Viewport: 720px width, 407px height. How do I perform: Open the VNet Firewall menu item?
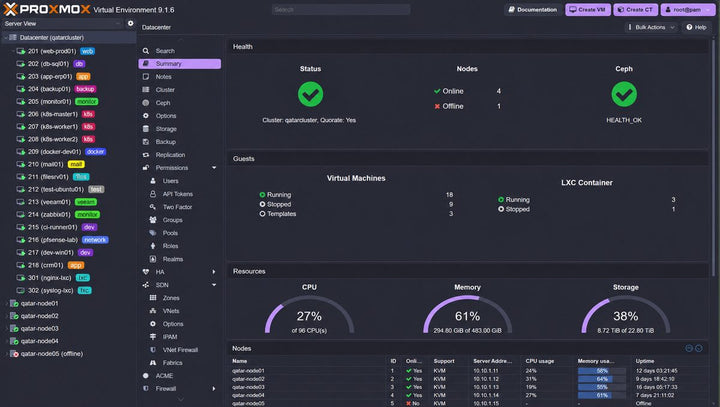pos(180,350)
